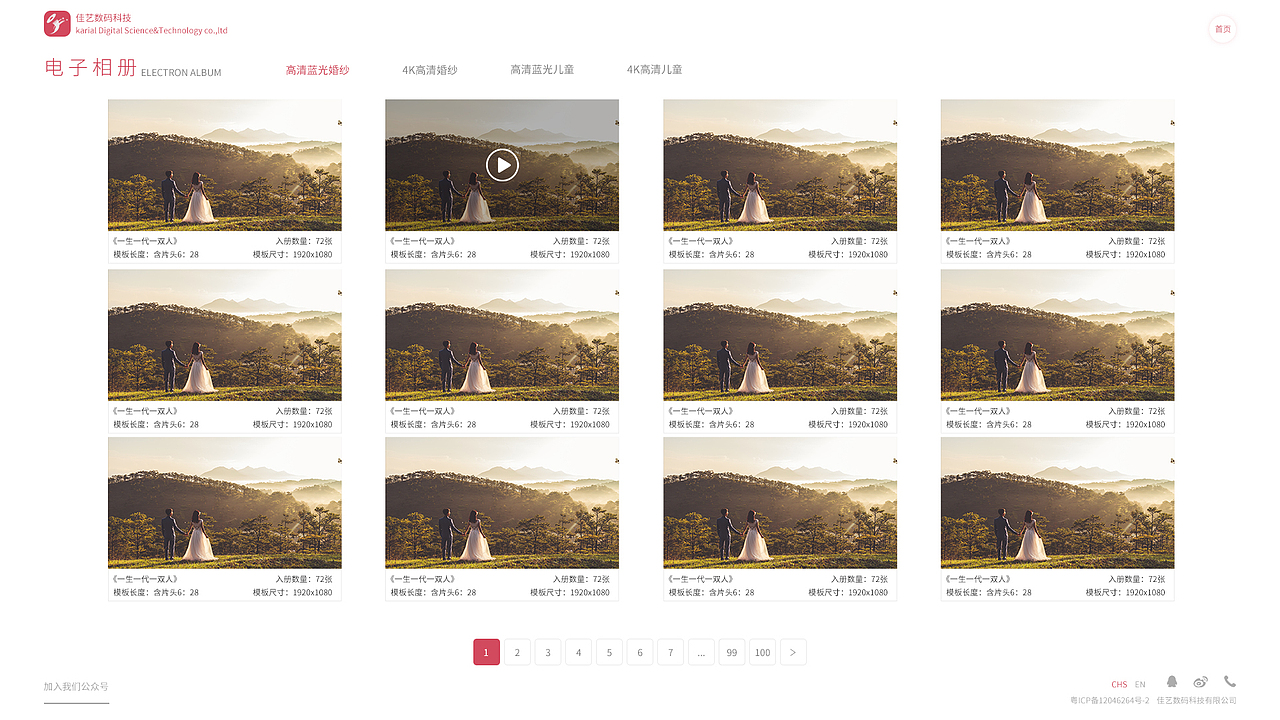Switch language to CHS
Viewport: 1280px width, 720px height.
click(1119, 685)
